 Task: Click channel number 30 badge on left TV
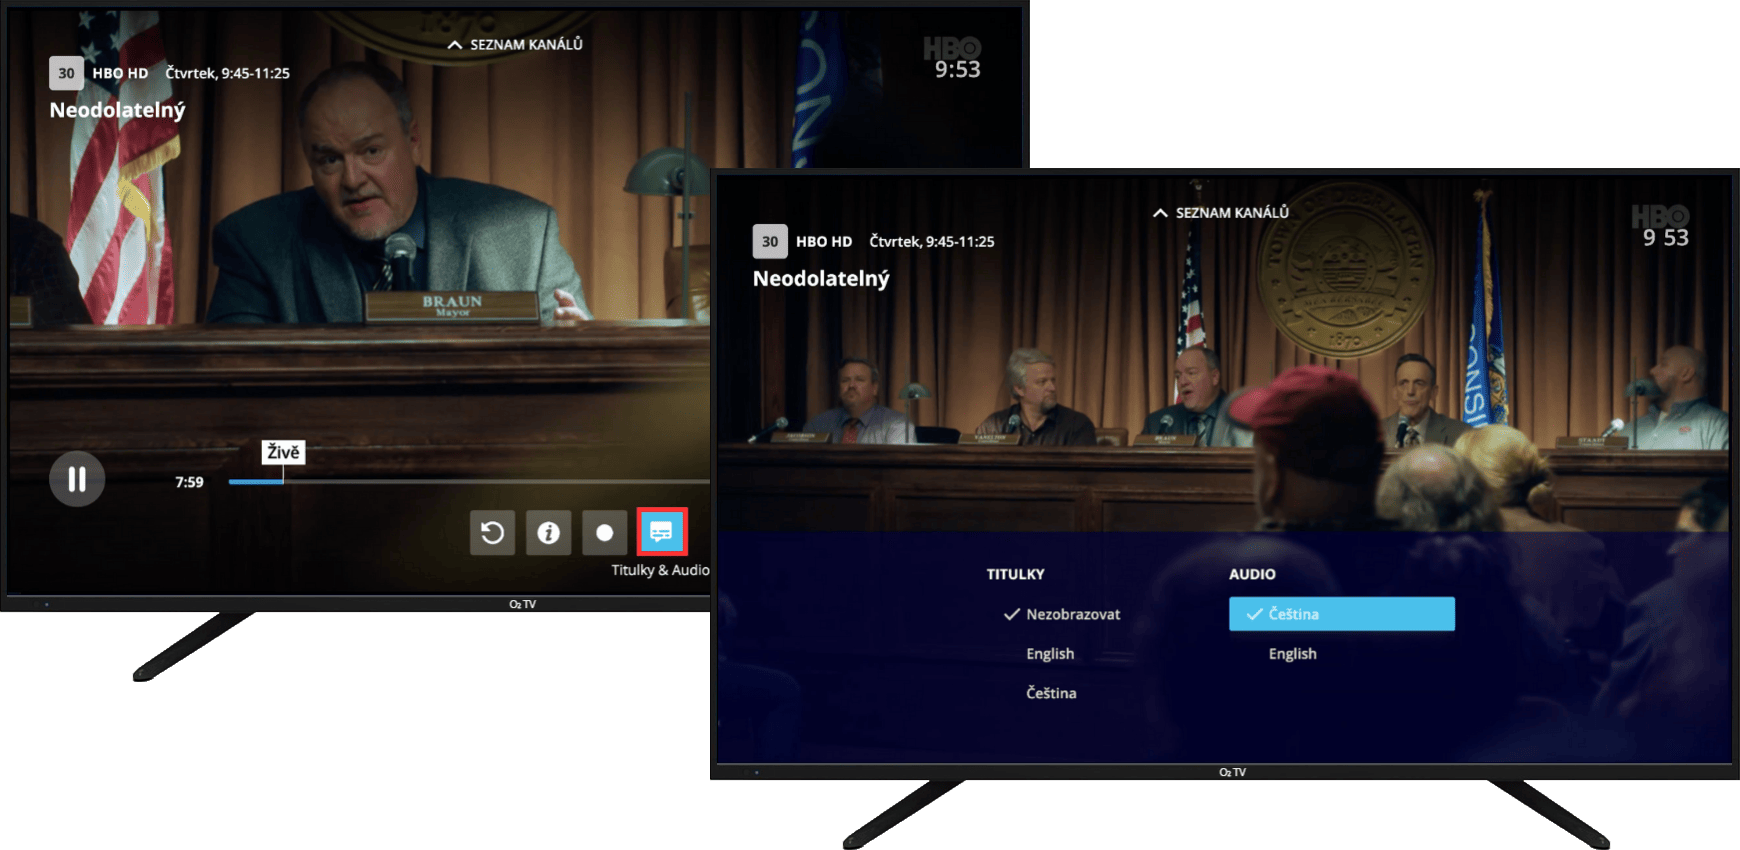pyautogui.click(x=66, y=73)
